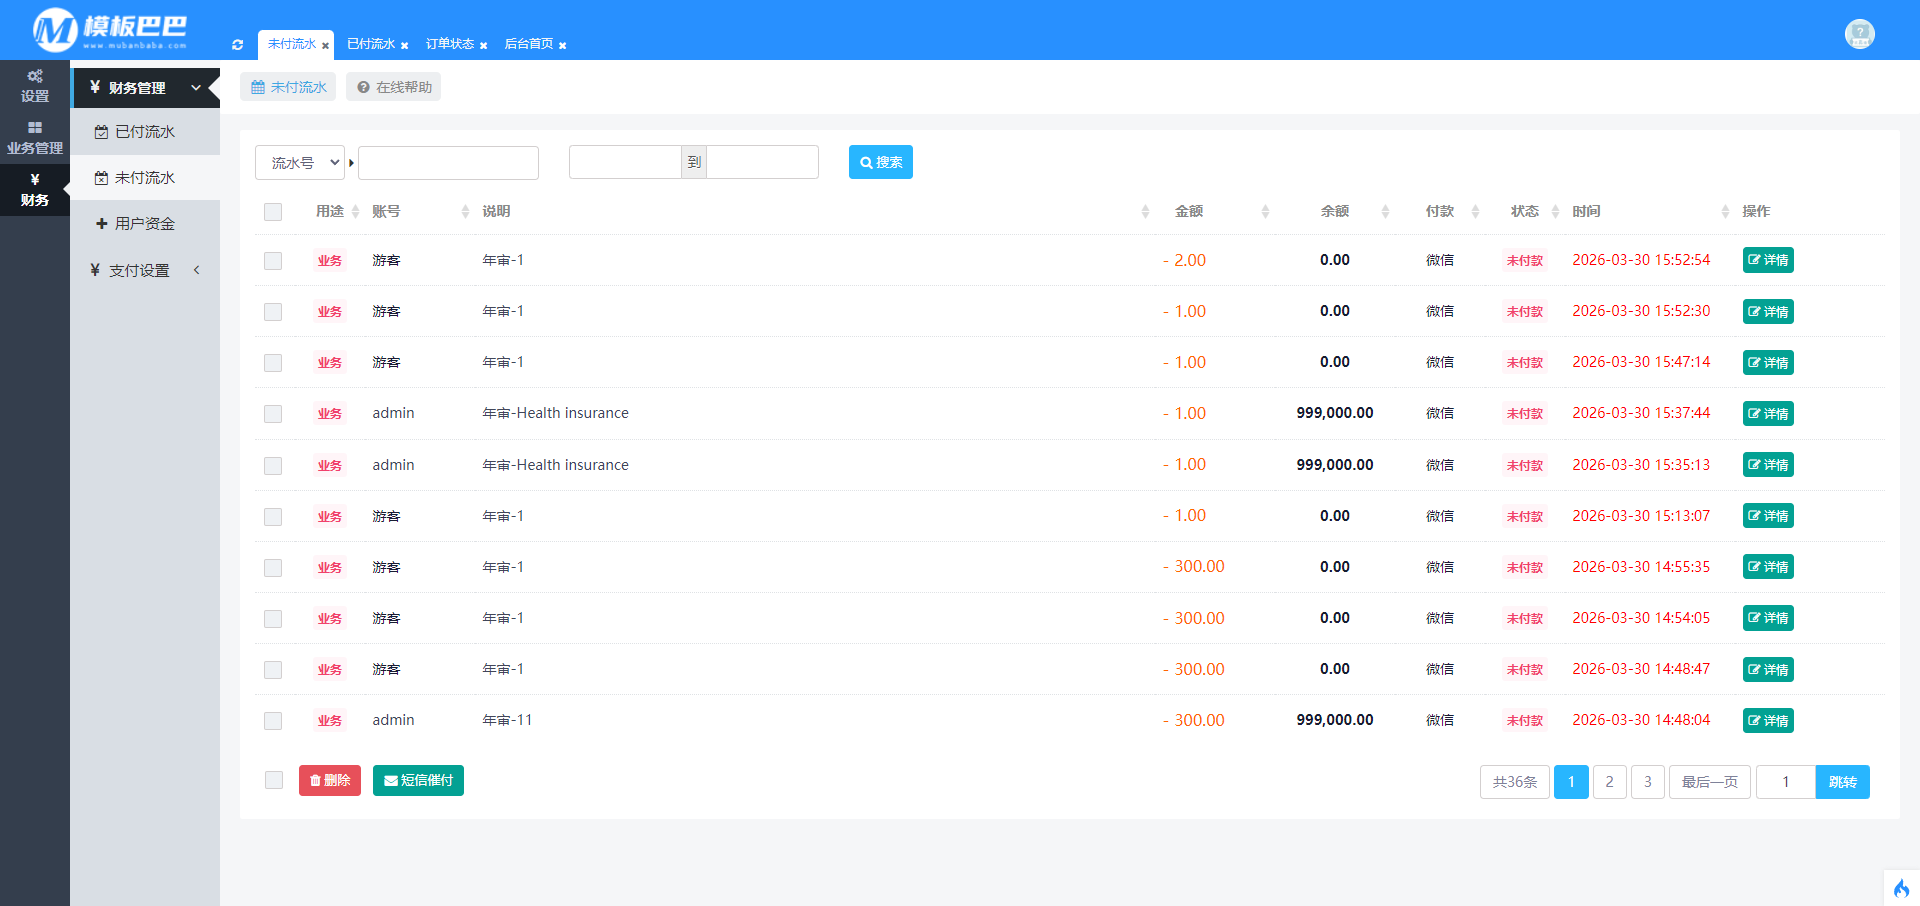The height and width of the screenshot is (906, 1920).
Task: Go to page 2 in pagination
Action: pos(1609,782)
